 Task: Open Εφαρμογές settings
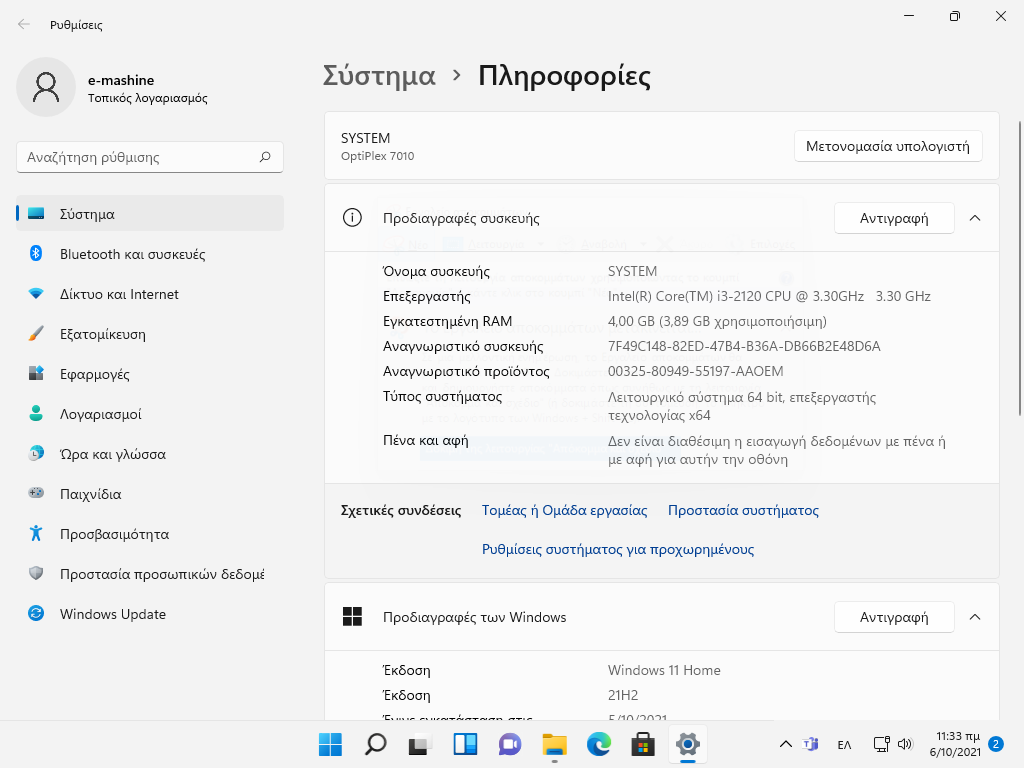click(150, 374)
